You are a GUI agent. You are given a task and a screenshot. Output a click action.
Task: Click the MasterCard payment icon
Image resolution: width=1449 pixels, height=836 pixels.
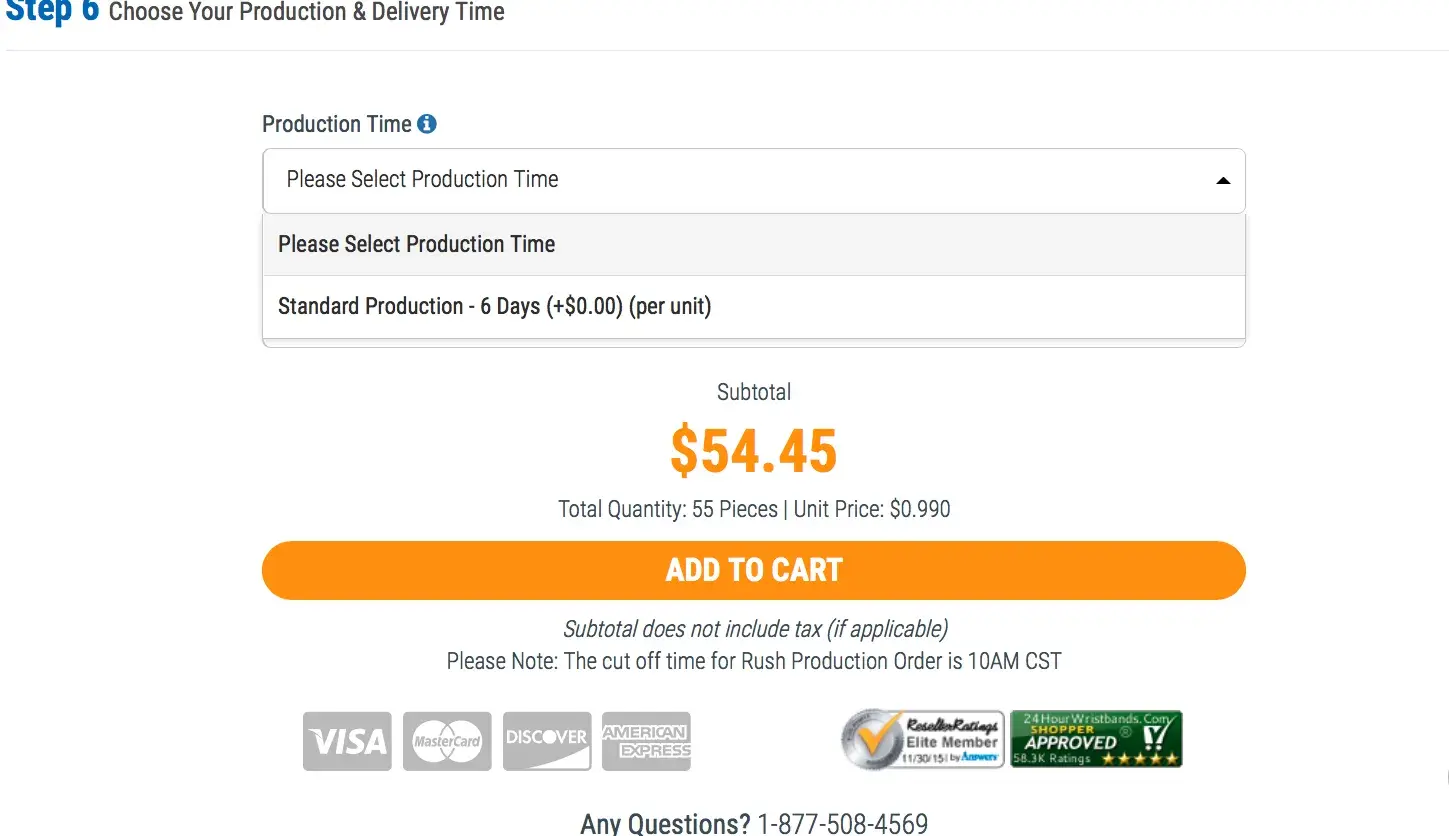coord(447,741)
